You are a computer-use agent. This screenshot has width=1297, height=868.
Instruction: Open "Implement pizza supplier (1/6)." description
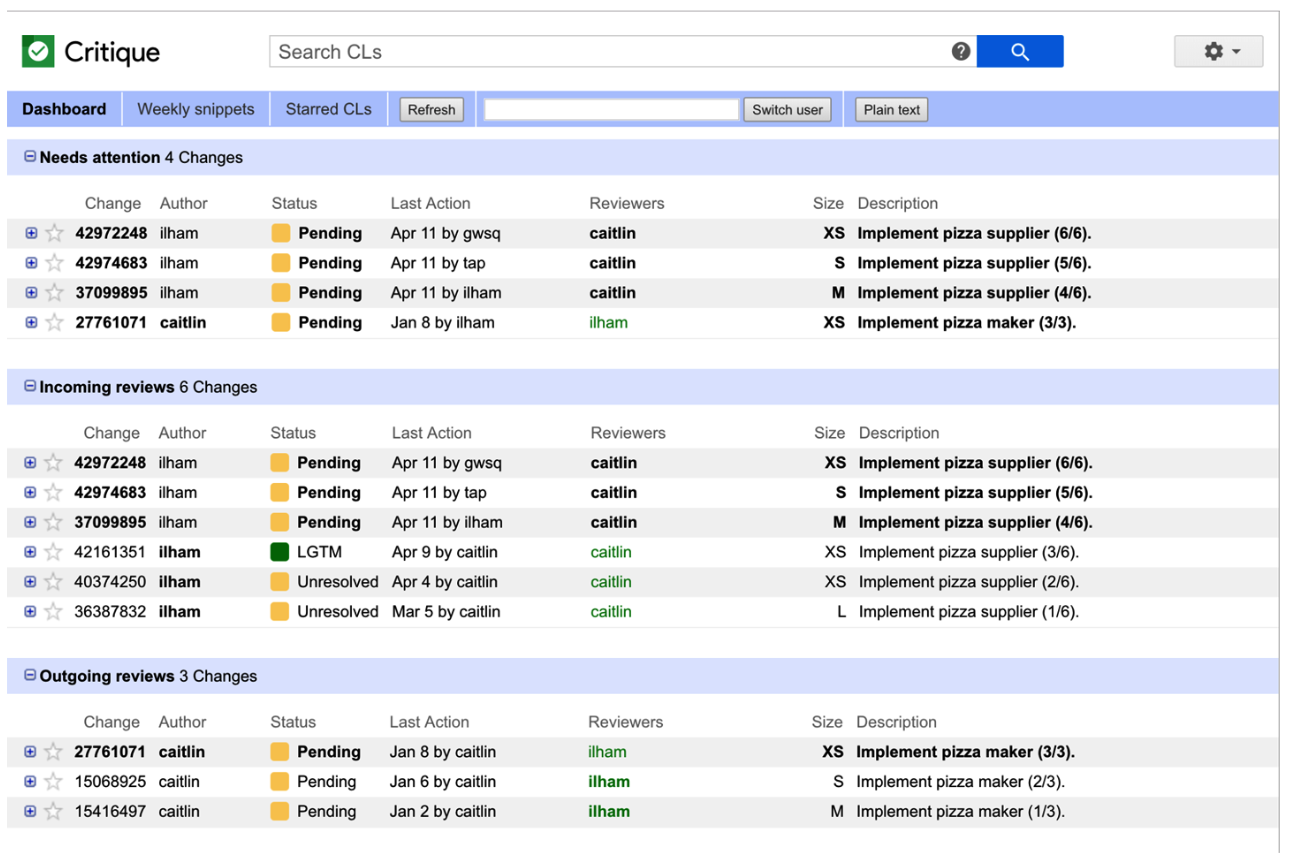point(968,611)
